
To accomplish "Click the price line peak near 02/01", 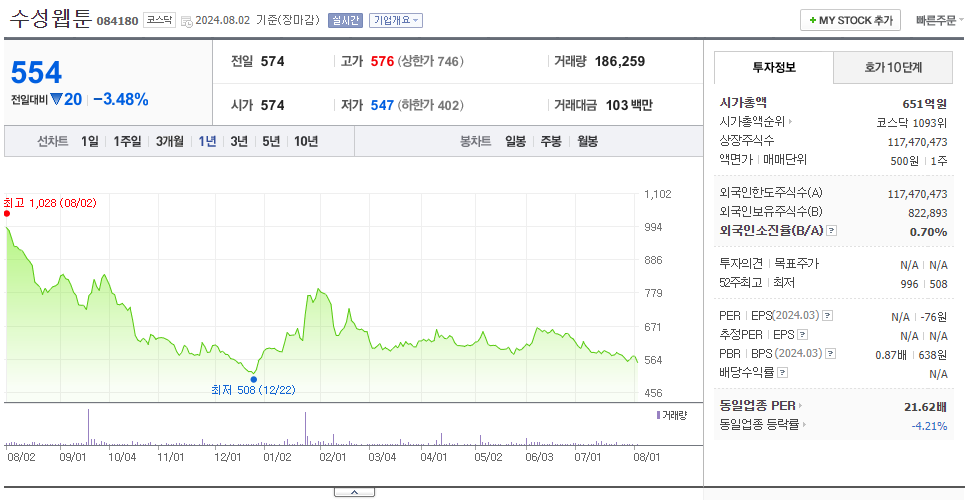I will [x=319, y=289].
